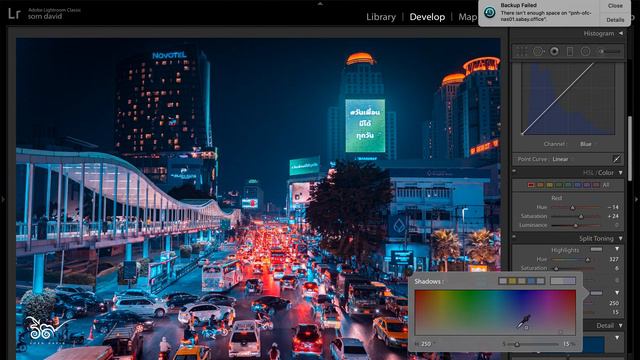Select the Graduated Filter tool
The height and width of the screenshot is (360, 640).
[570, 51]
